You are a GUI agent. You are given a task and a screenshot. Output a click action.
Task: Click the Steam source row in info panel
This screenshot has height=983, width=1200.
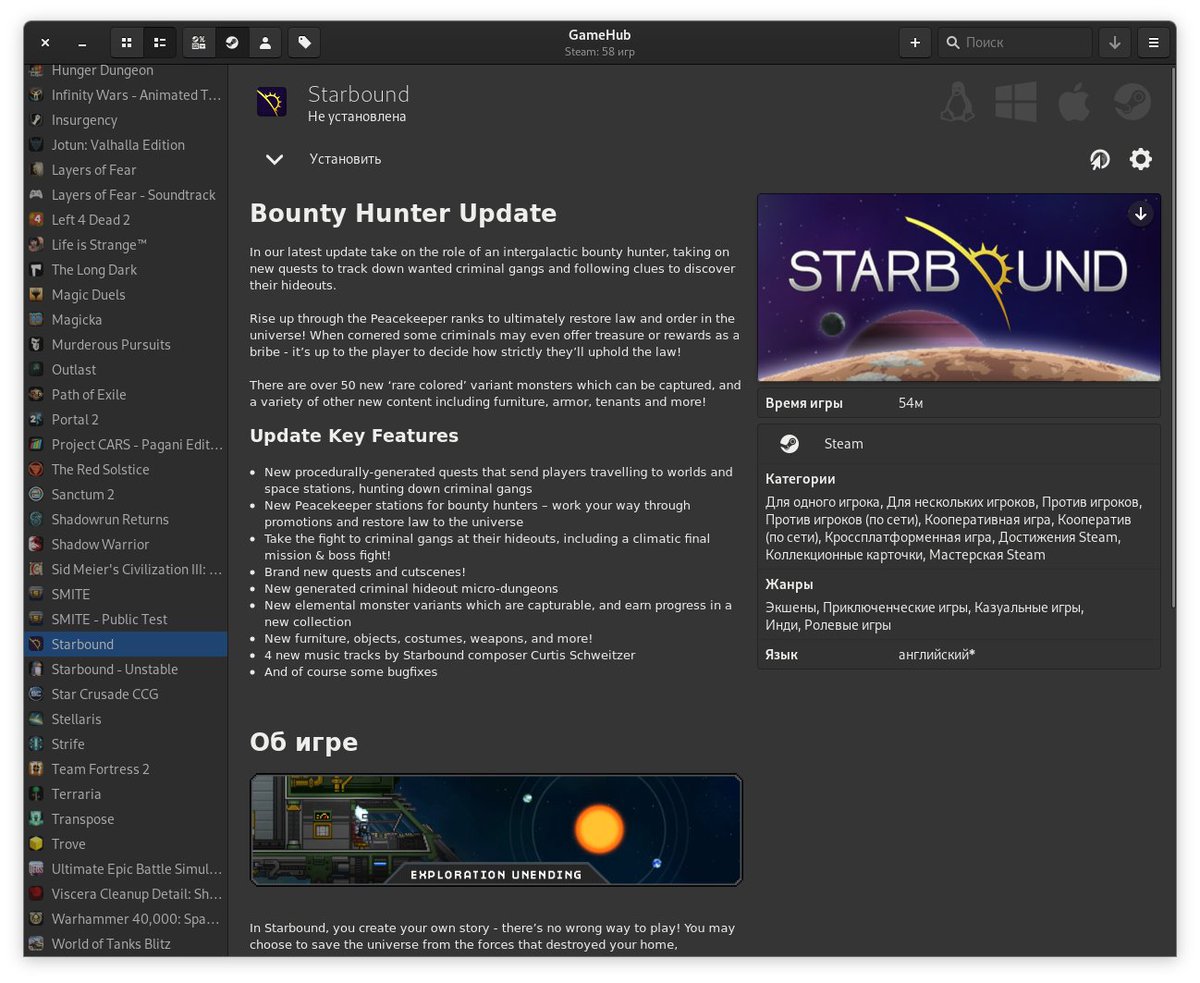pos(959,444)
